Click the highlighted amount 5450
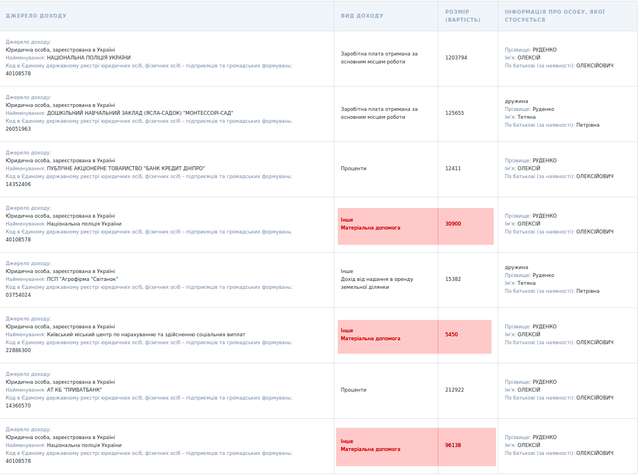 (452, 335)
